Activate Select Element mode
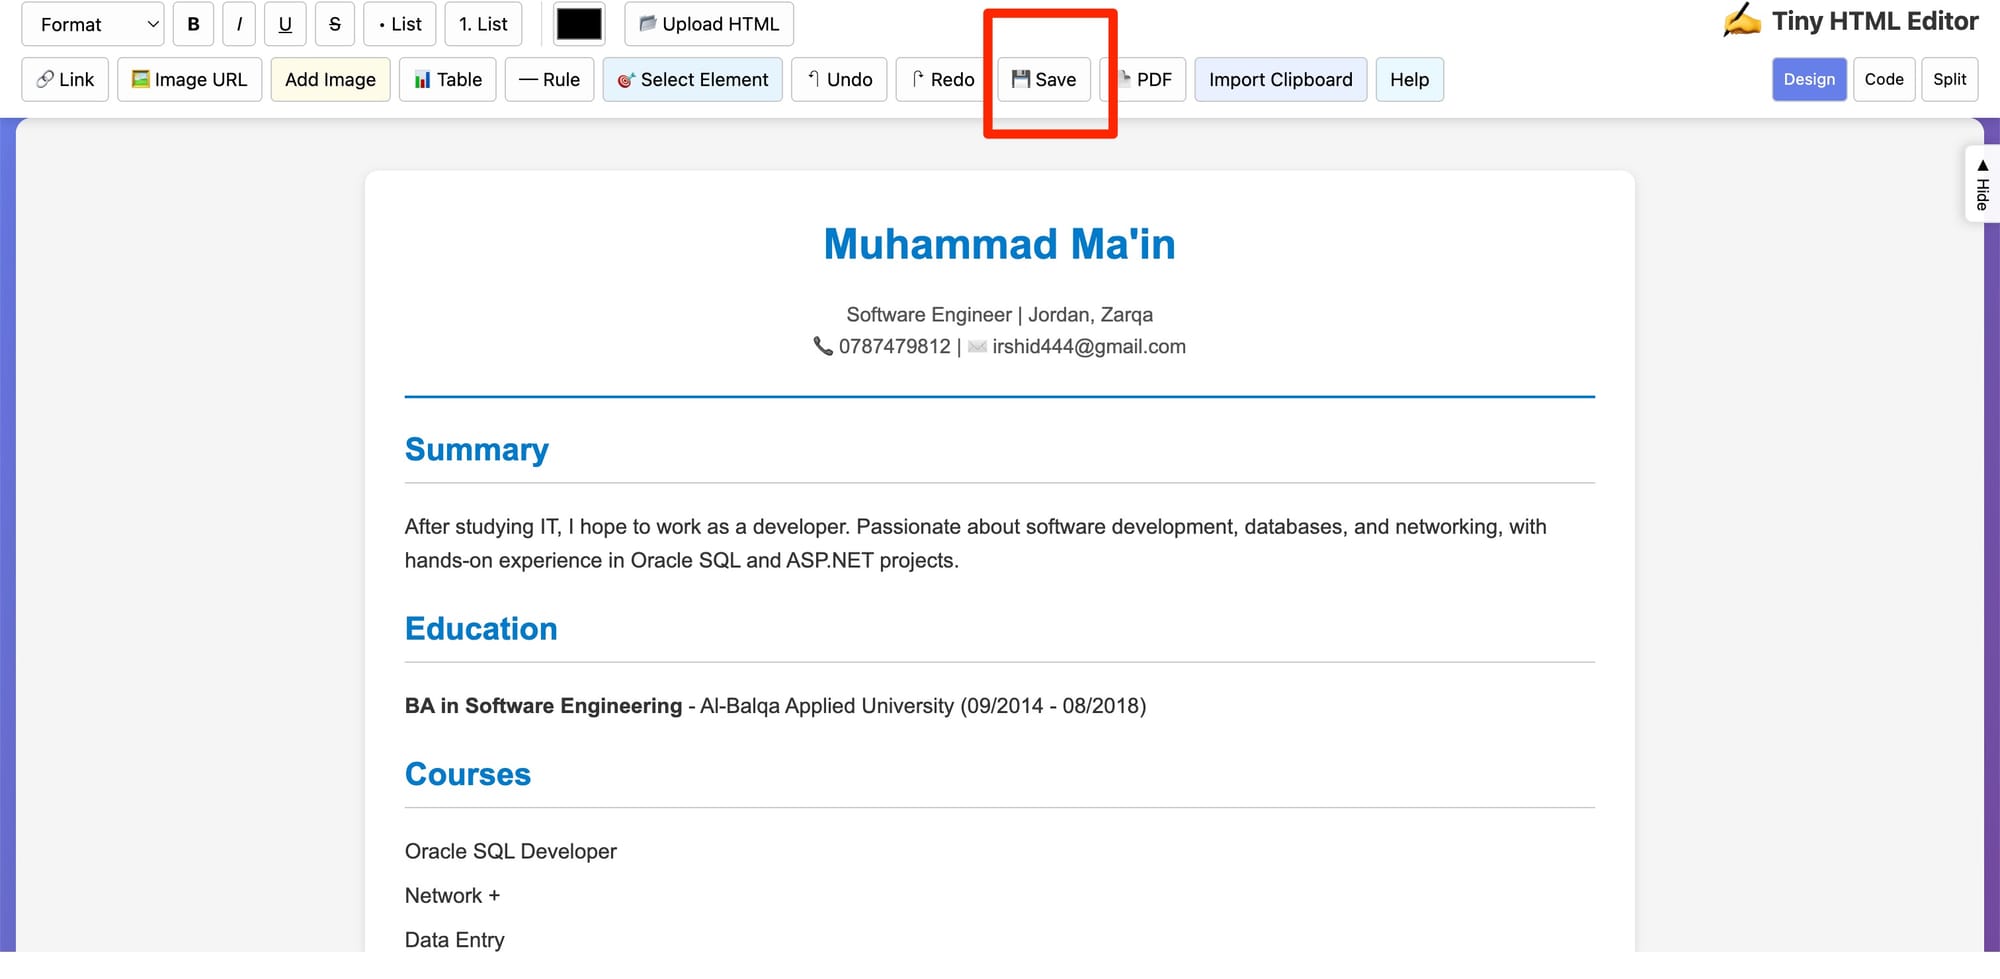The width and height of the screenshot is (2000, 979). [x=692, y=79]
